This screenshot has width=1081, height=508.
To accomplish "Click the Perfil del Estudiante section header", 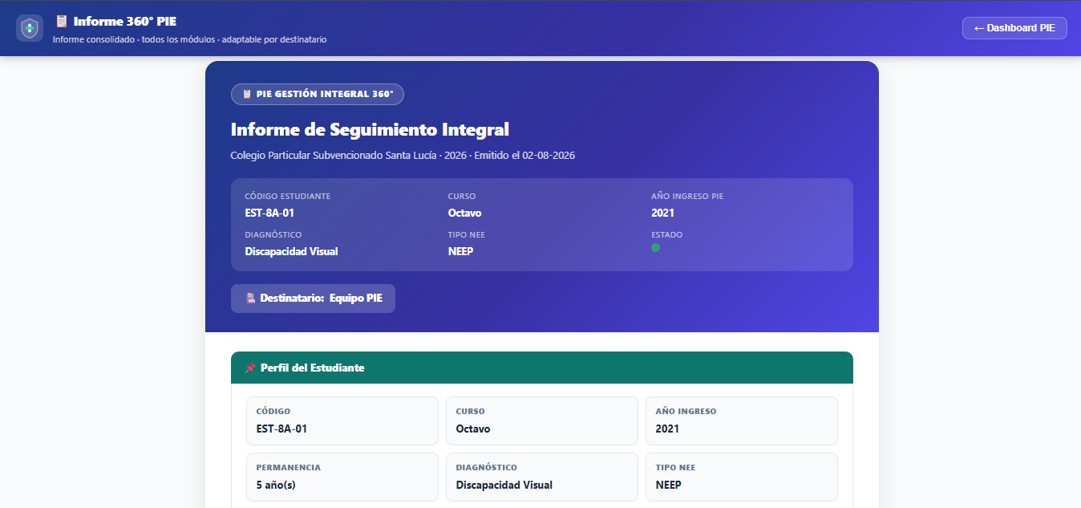I will pyautogui.click(x=542, y=368).
